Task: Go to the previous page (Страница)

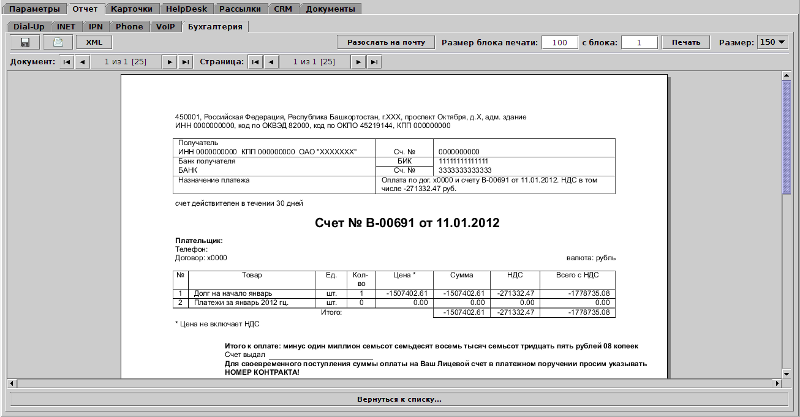Action: 271,62
